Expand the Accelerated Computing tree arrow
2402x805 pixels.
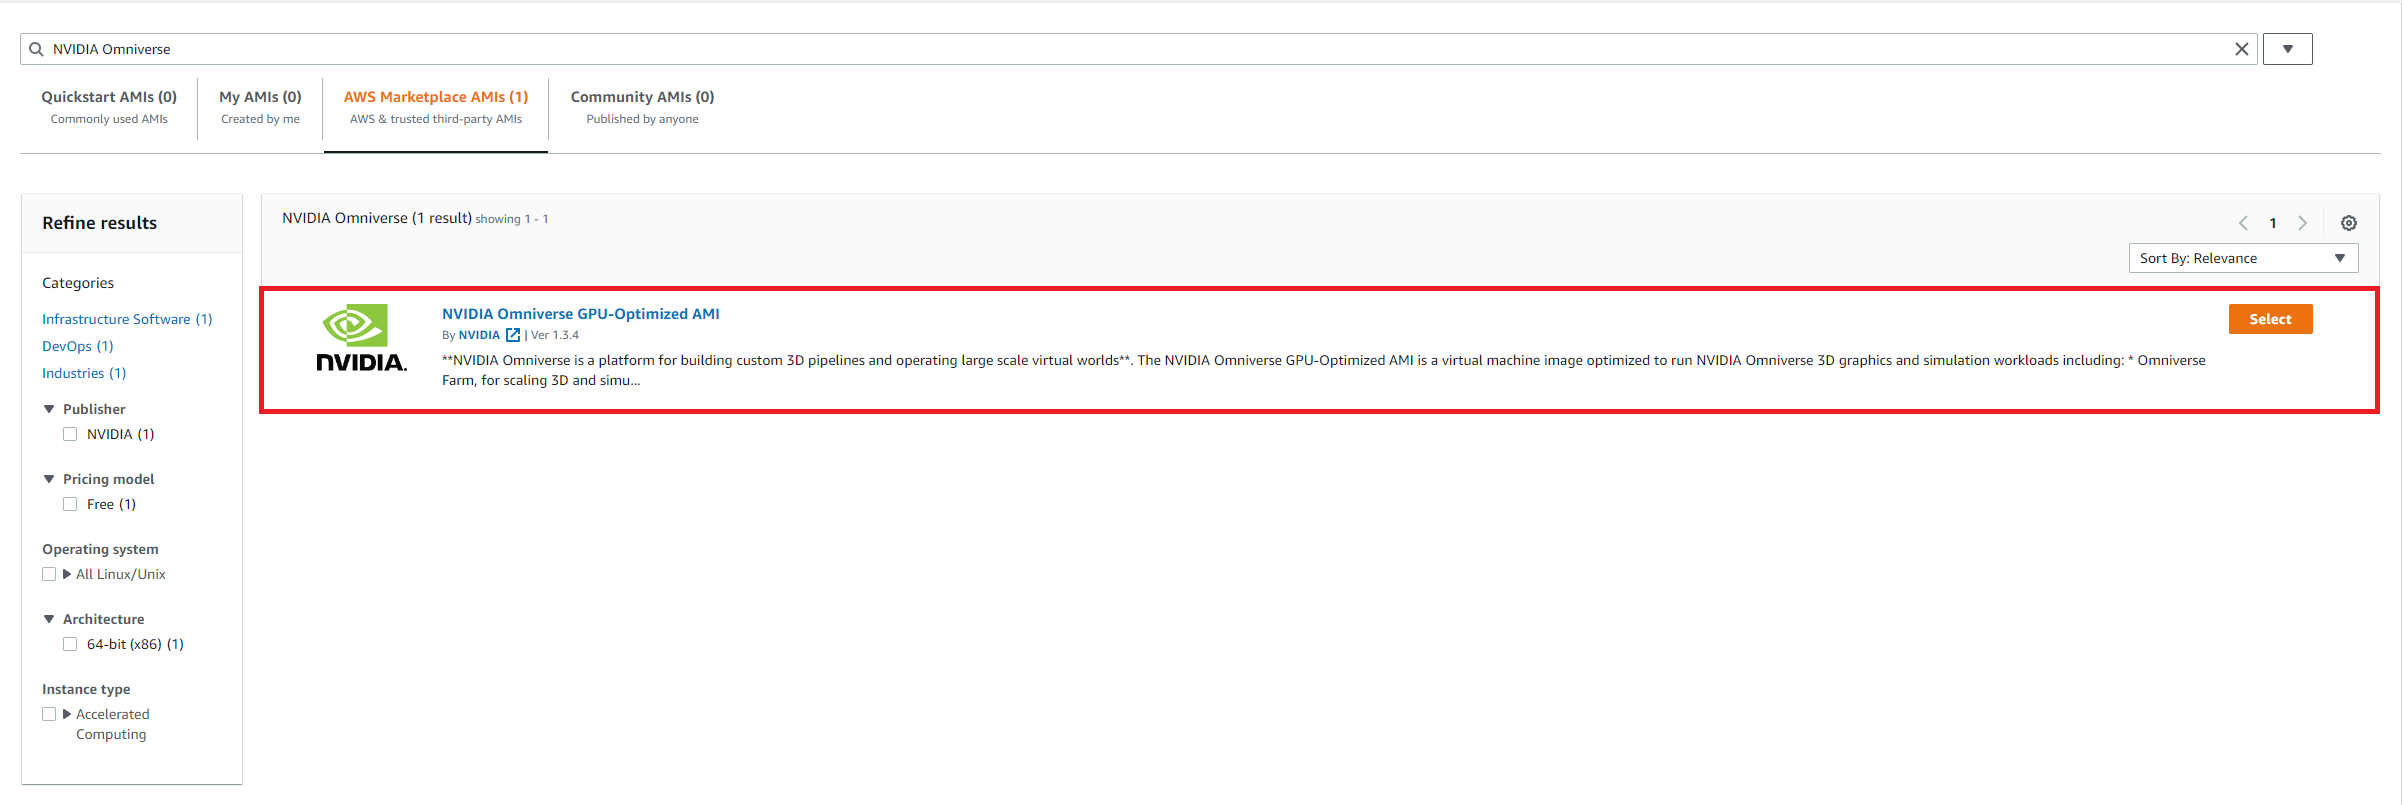coord(67,714)
